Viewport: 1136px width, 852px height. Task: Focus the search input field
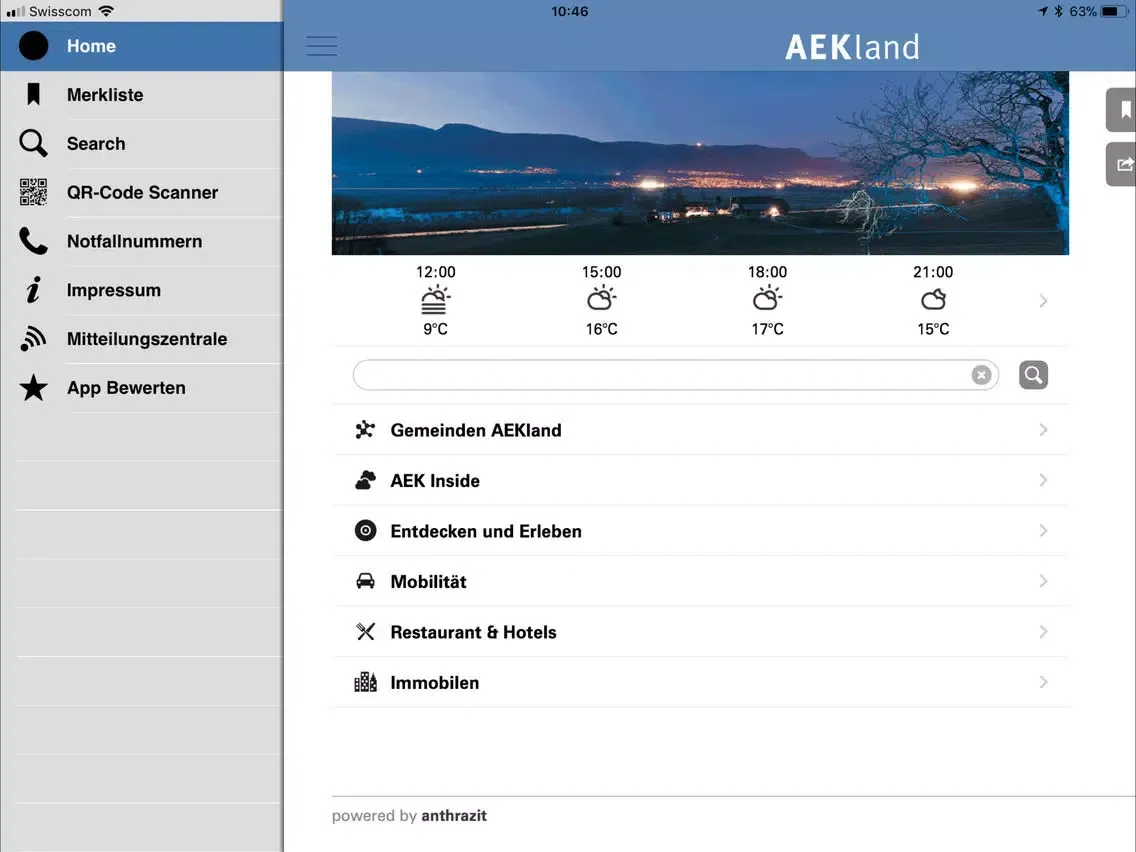tap(675, 375)
